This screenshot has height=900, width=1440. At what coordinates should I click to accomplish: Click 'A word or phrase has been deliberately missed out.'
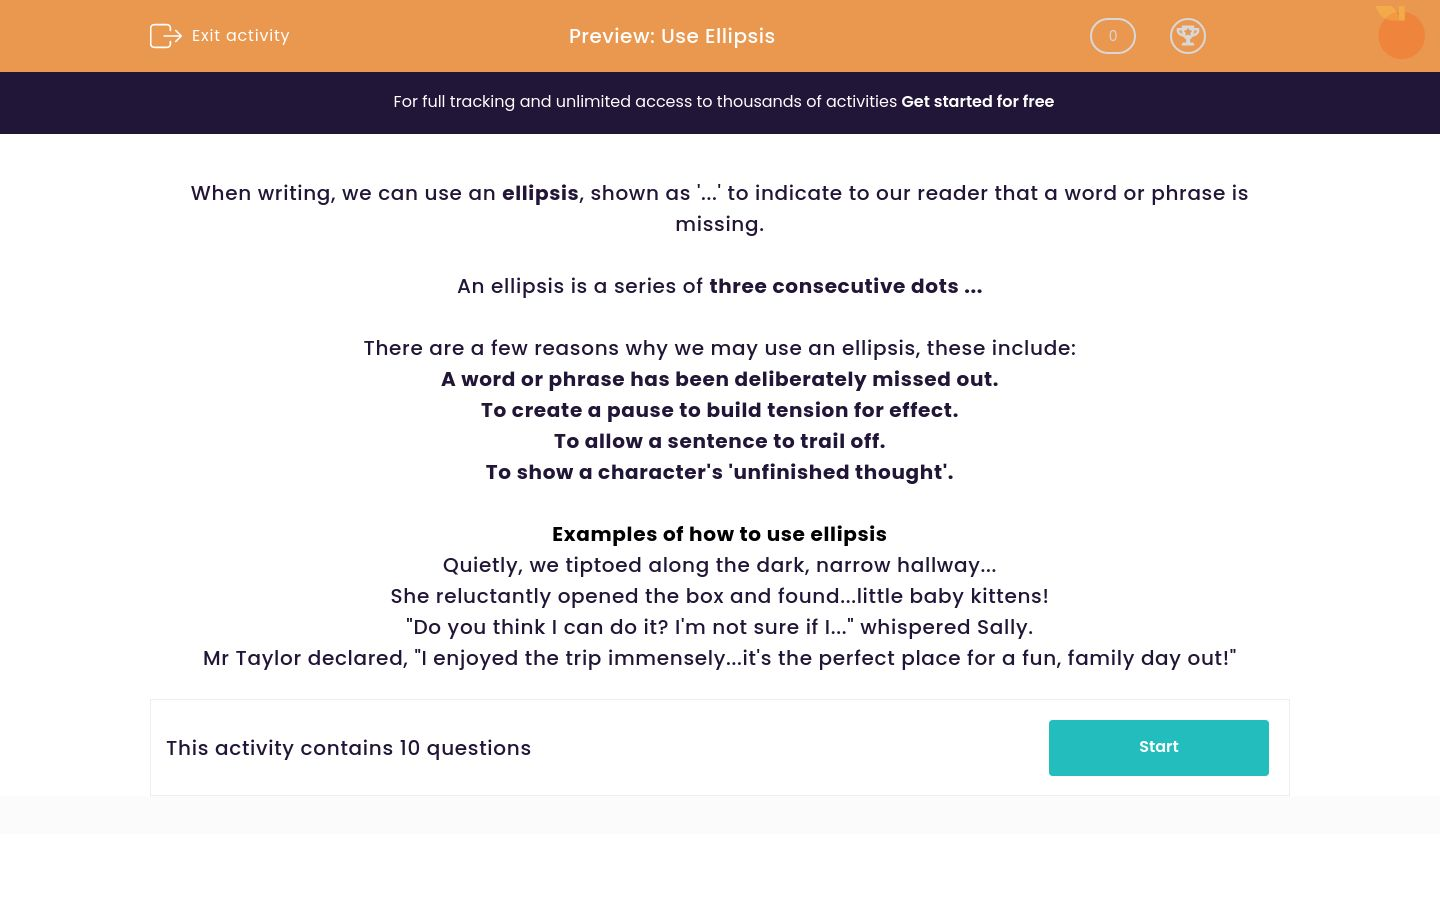719,379
